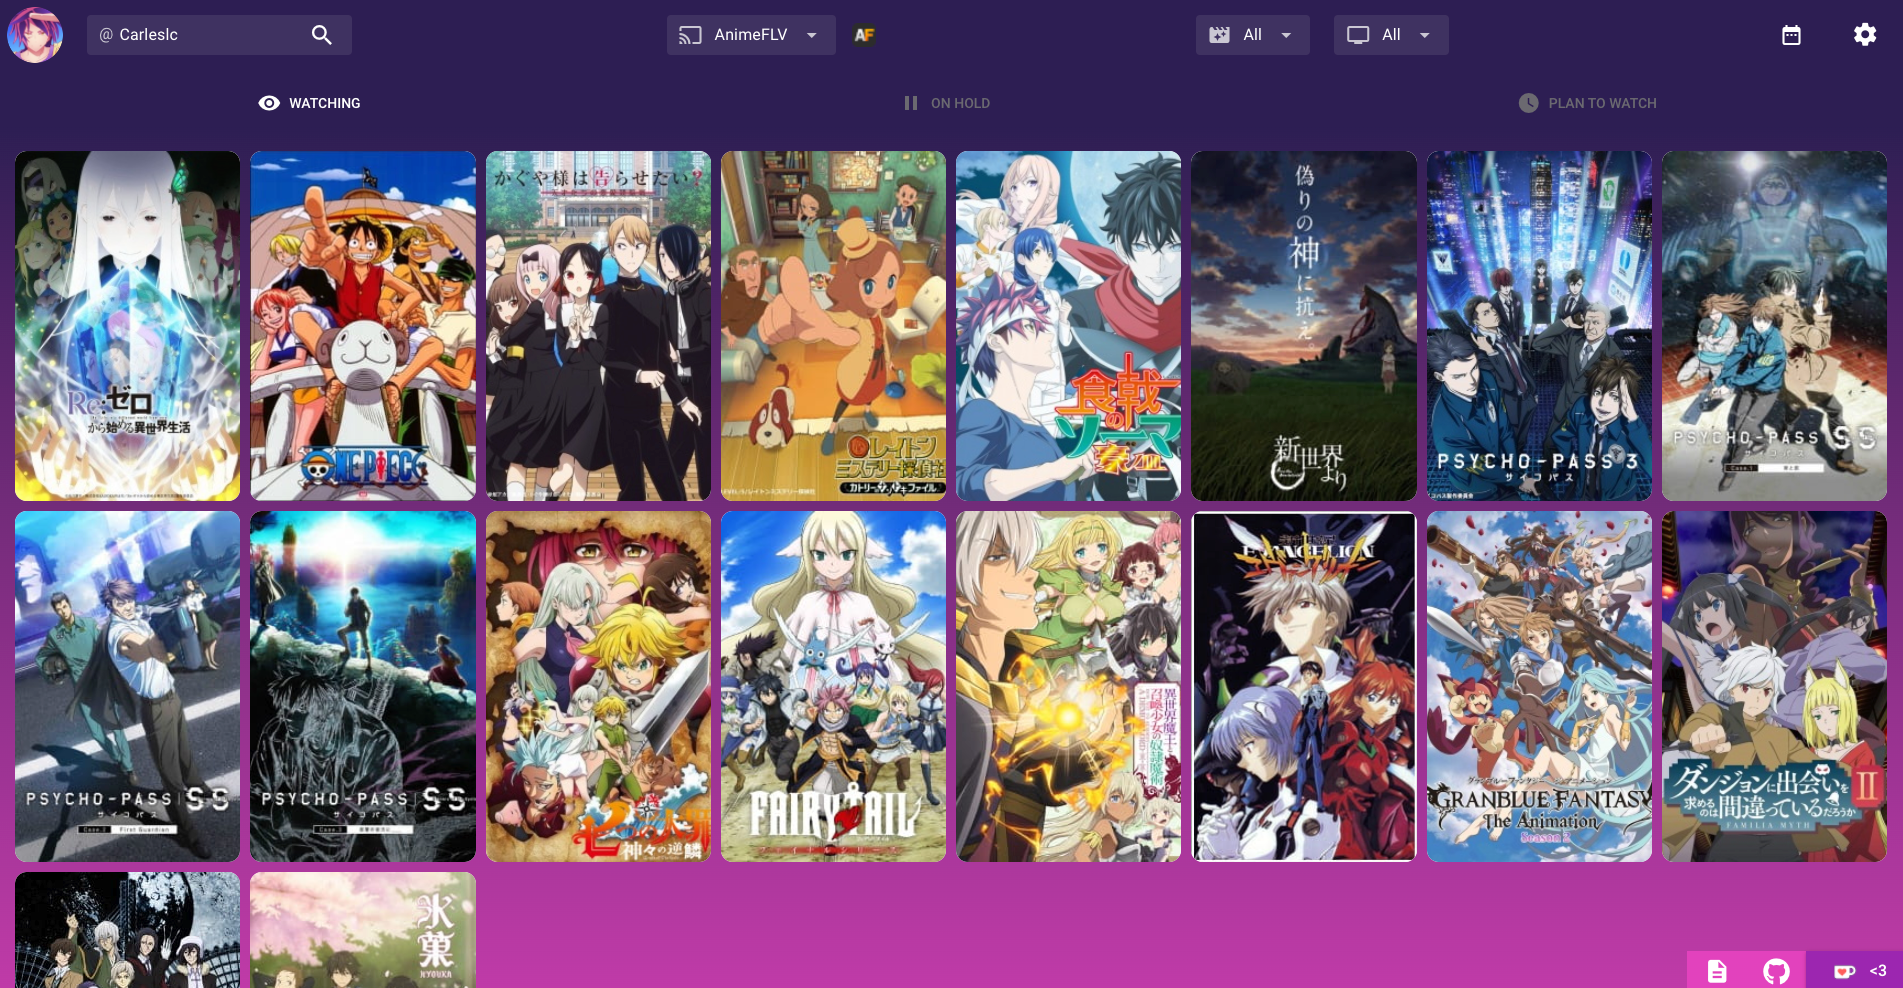Open the One Piece anime cover
The image size is (1903, 988).
363,326
